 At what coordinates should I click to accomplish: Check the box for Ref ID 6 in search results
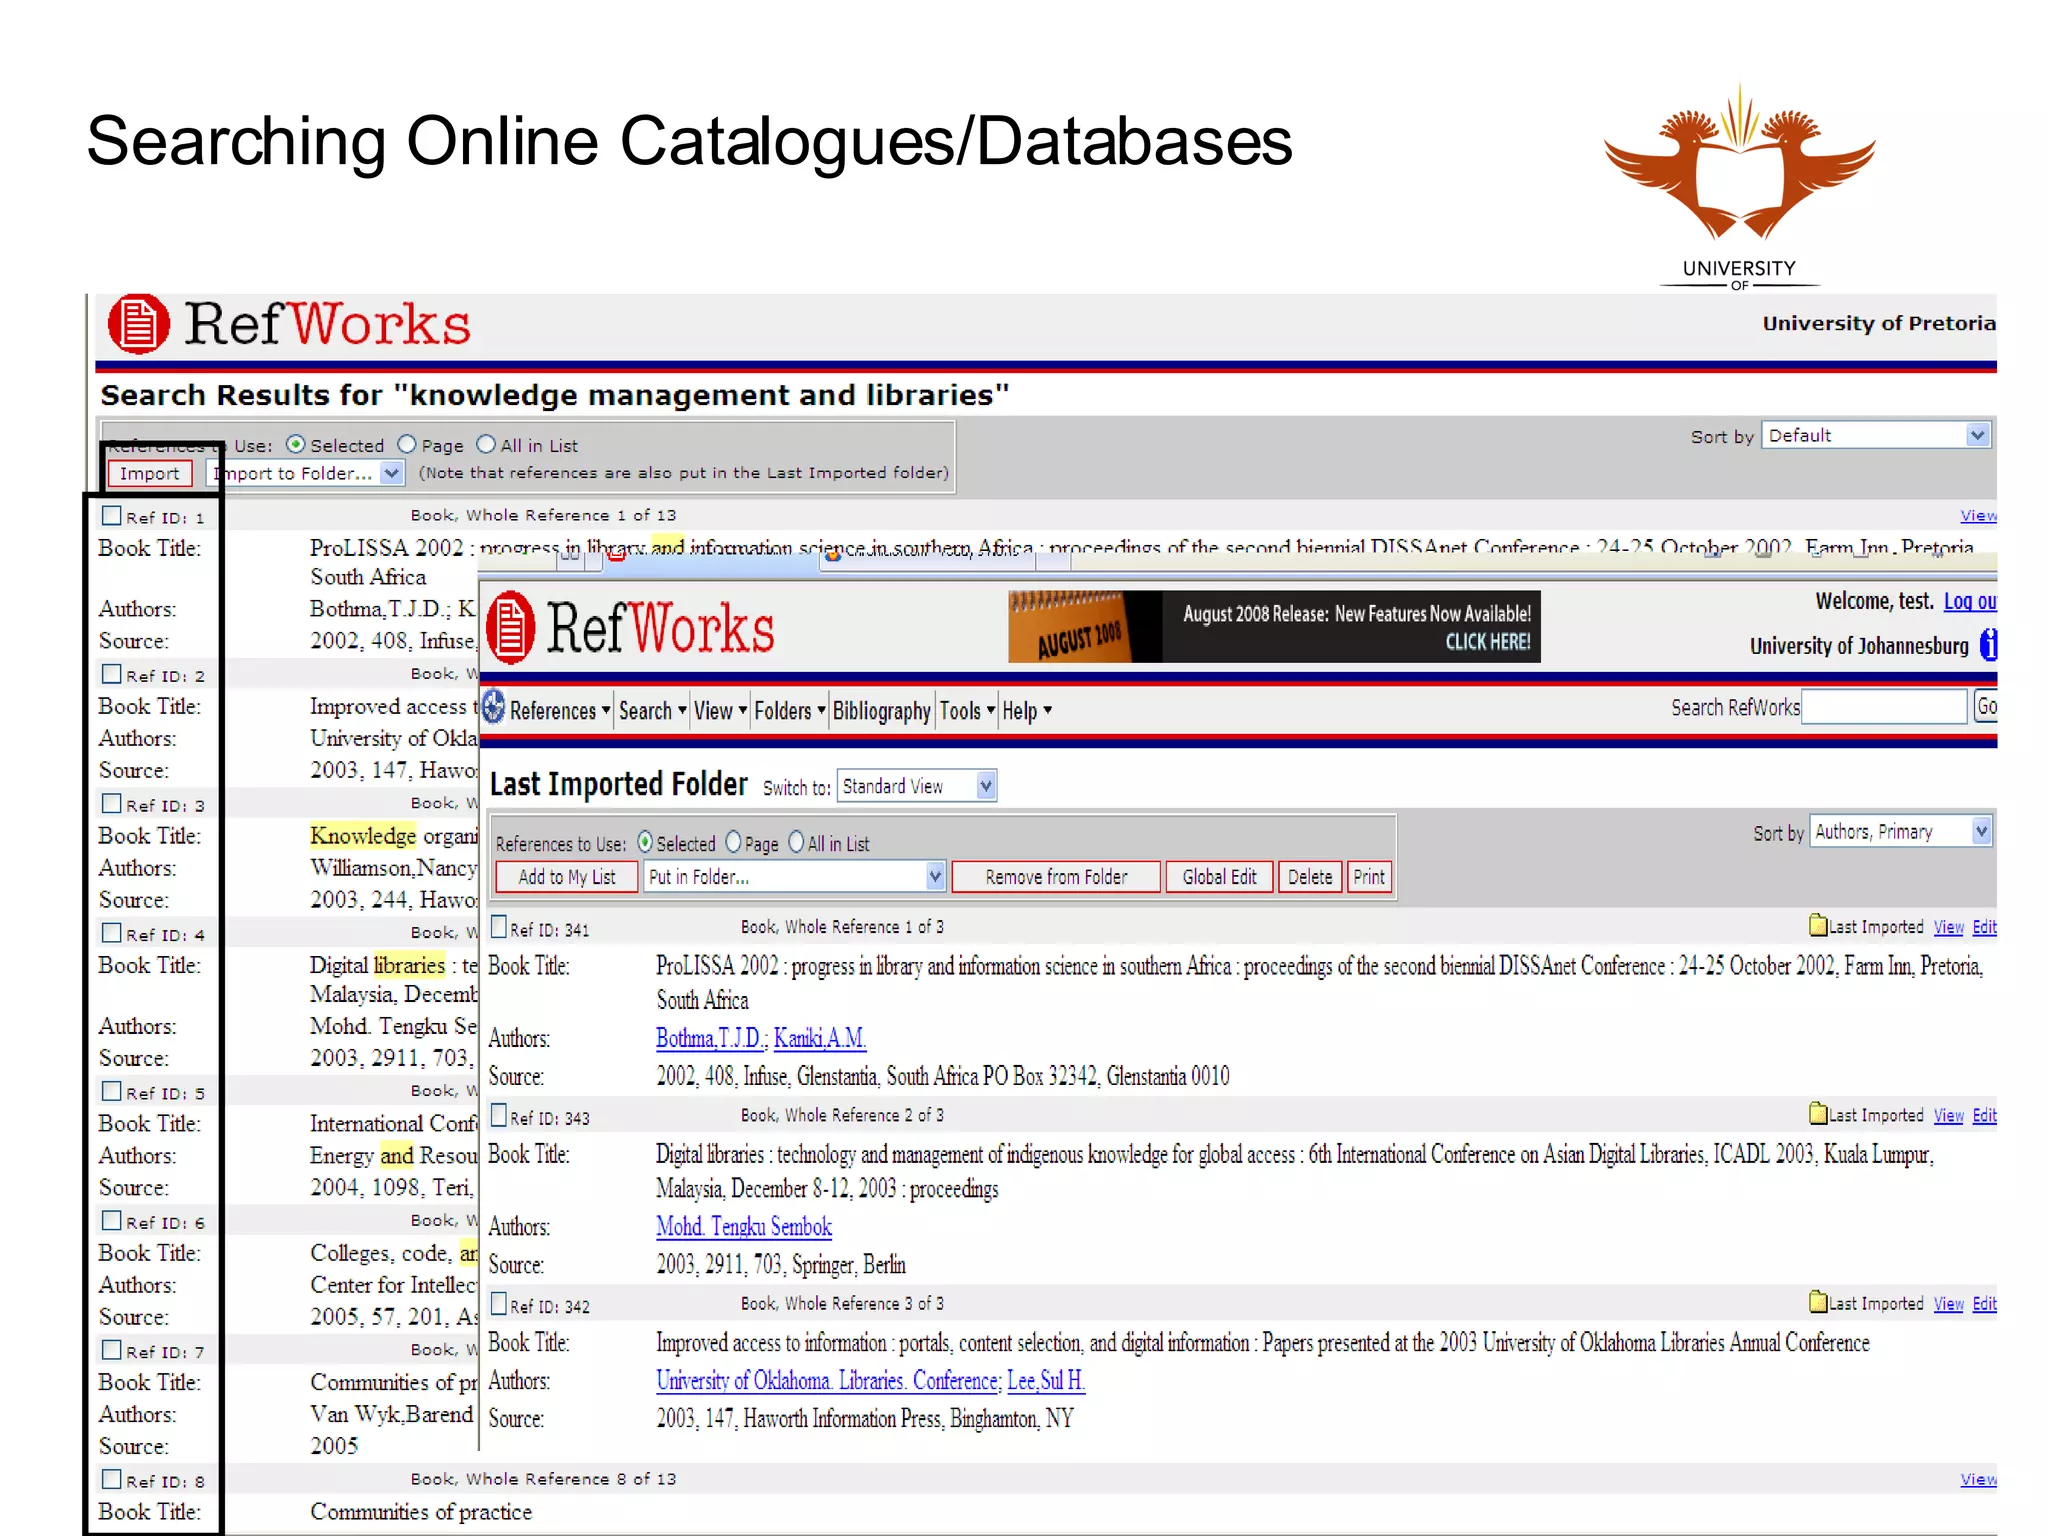click(112, 1221)
